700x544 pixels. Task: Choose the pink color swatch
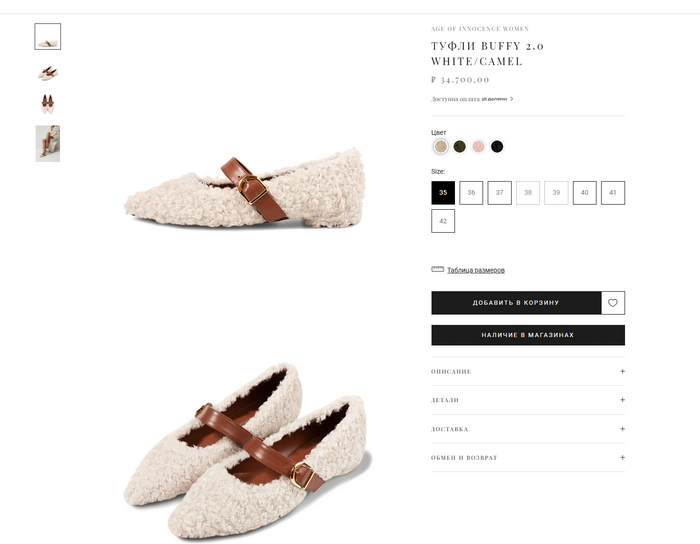[x=478, y=147]
